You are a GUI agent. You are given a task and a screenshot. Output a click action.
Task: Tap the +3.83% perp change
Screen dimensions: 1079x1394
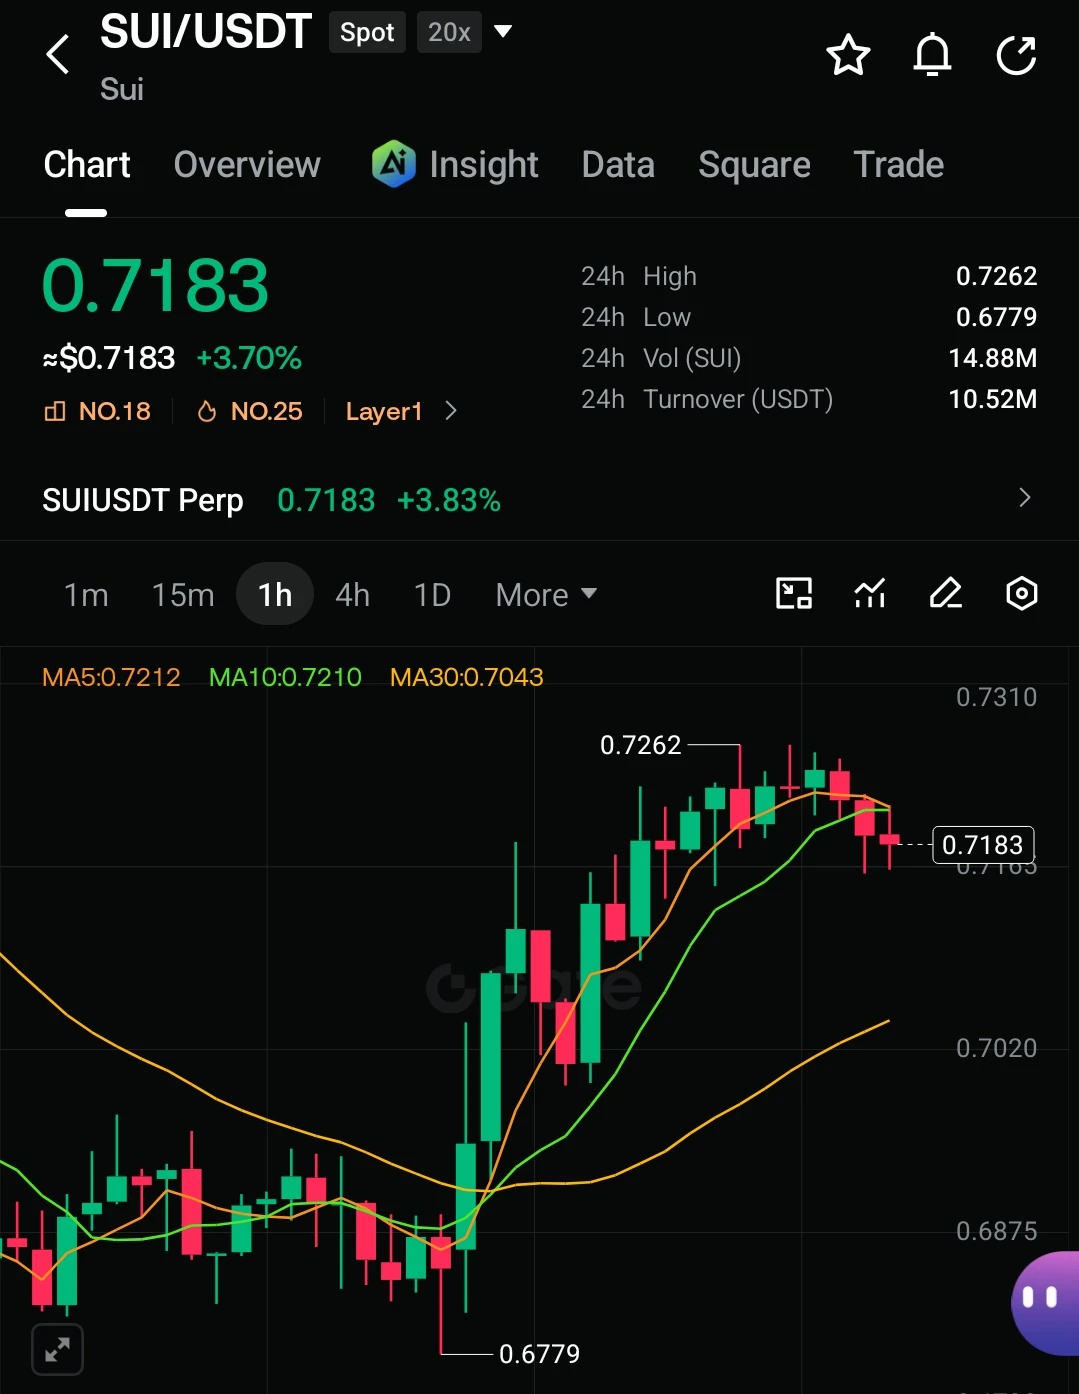(449, 500)
